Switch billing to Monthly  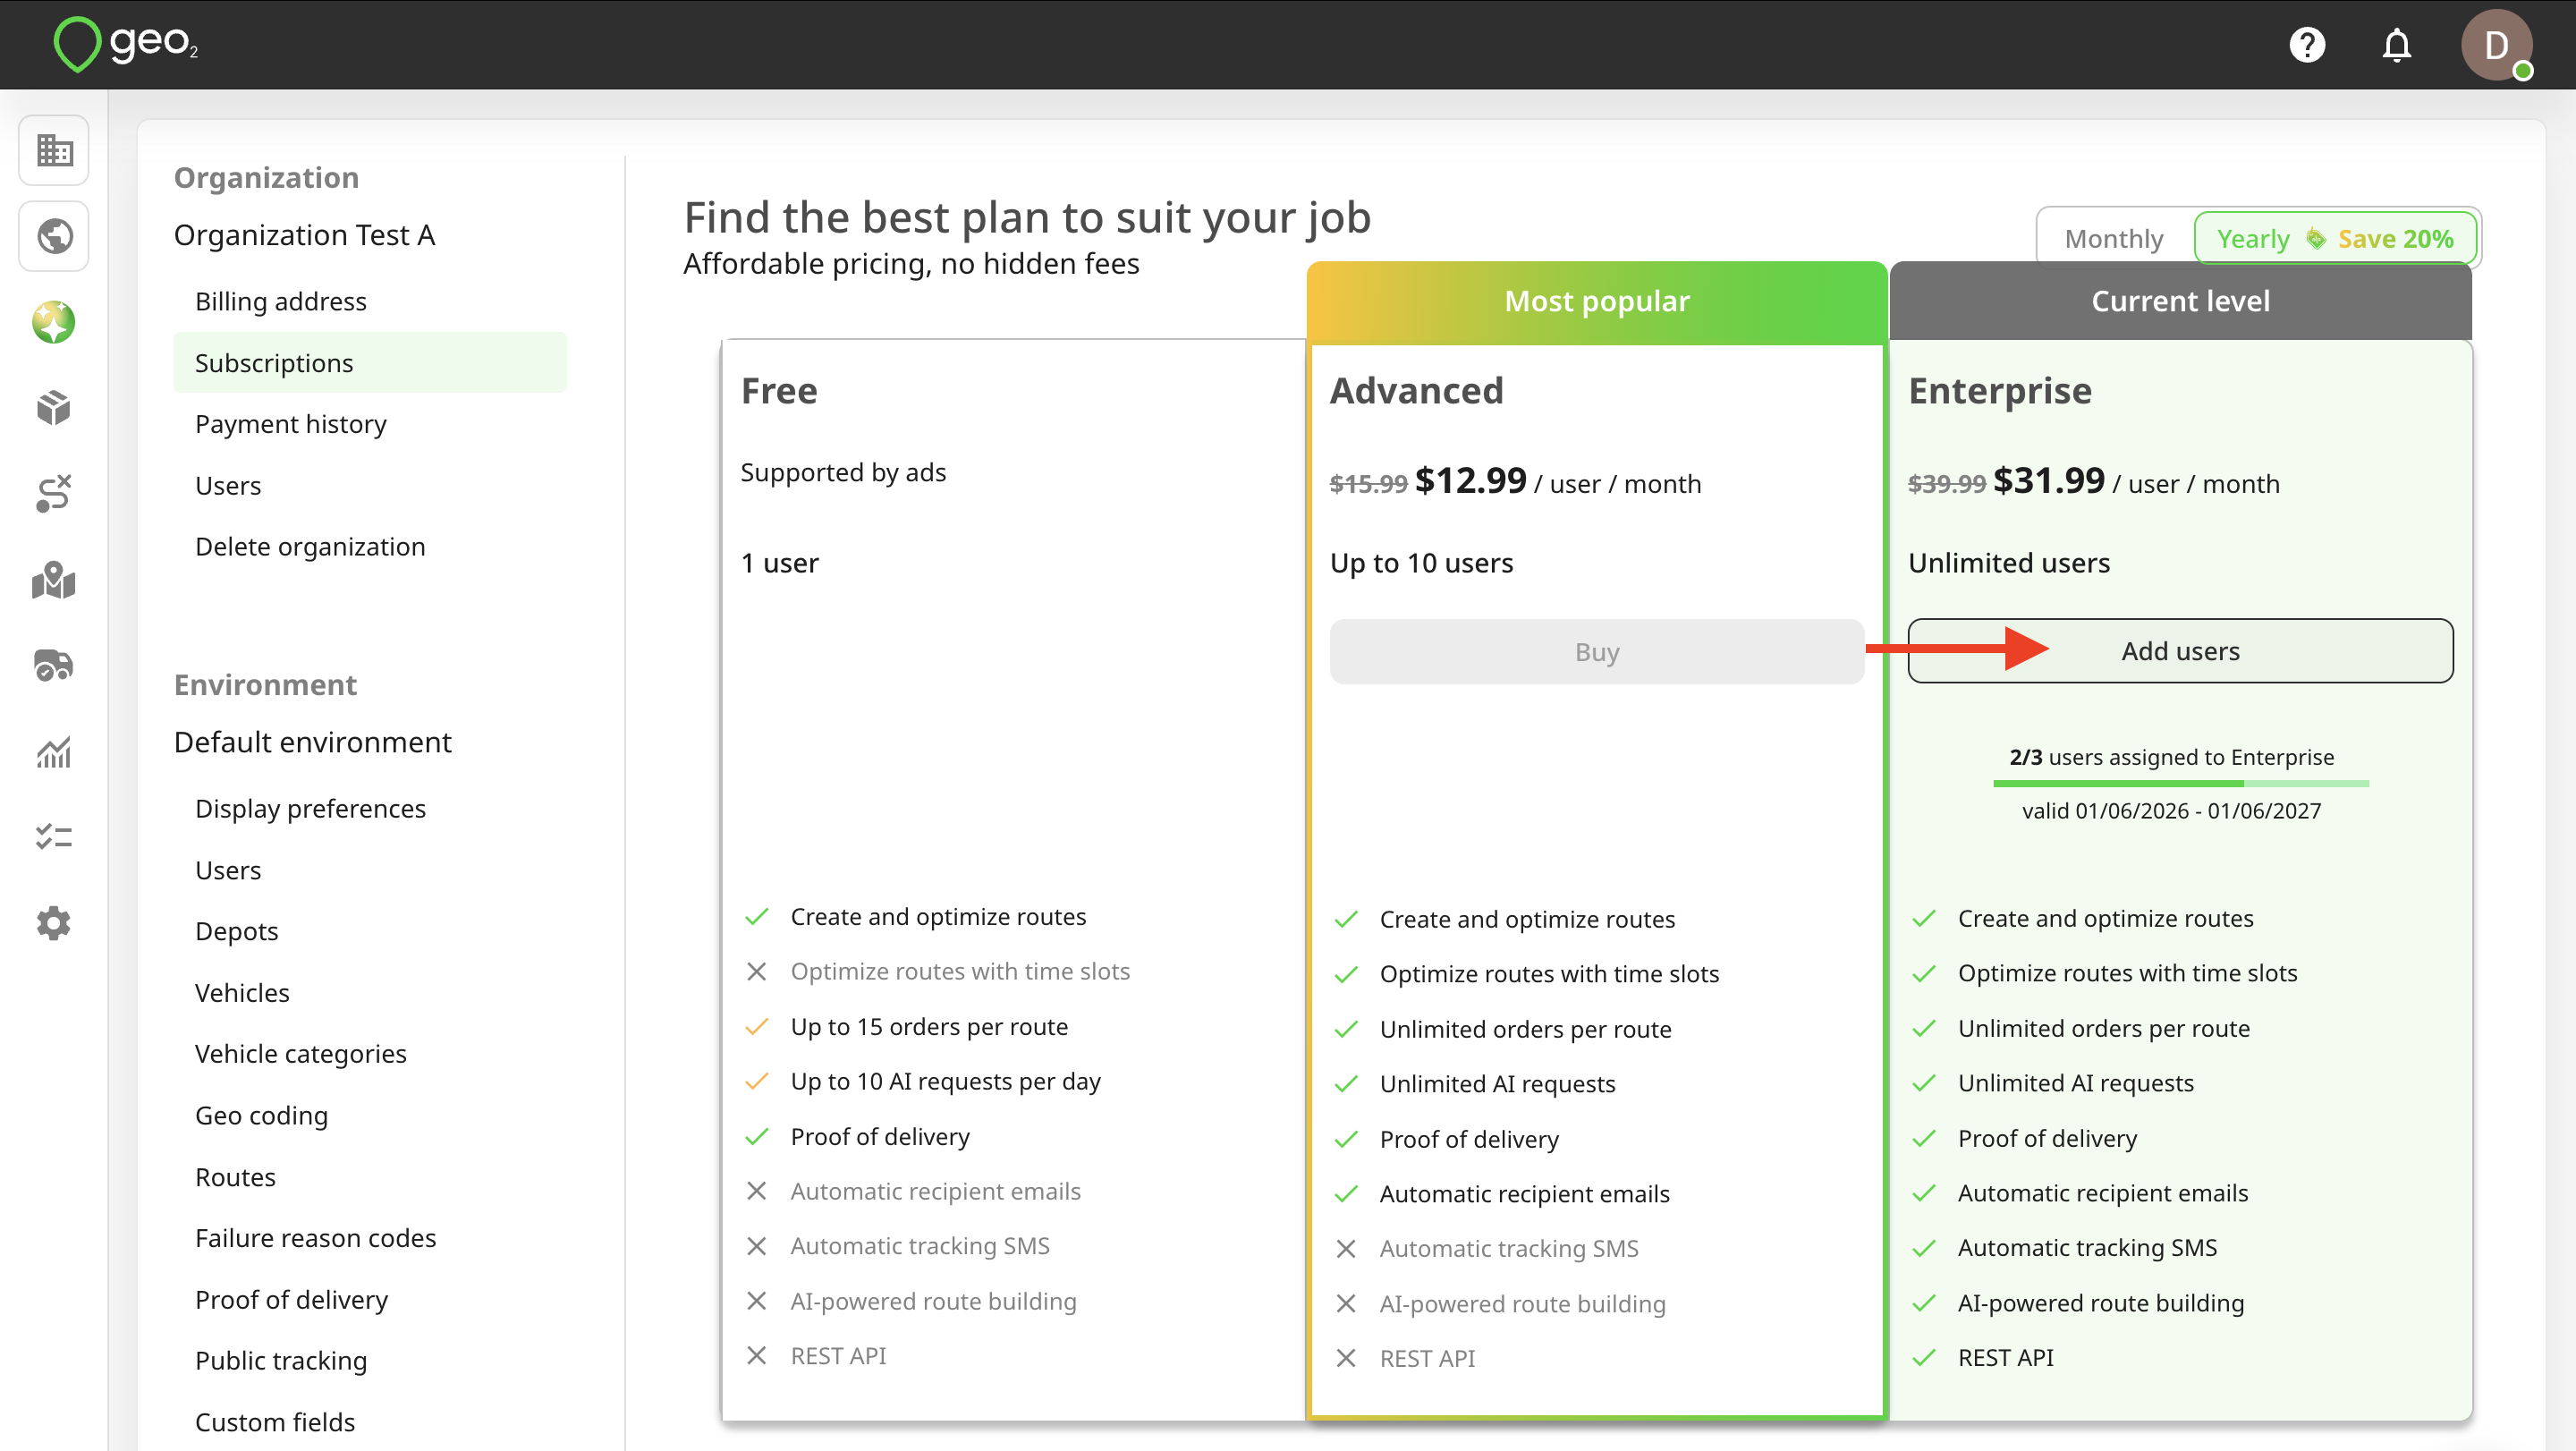[2113, 238]
